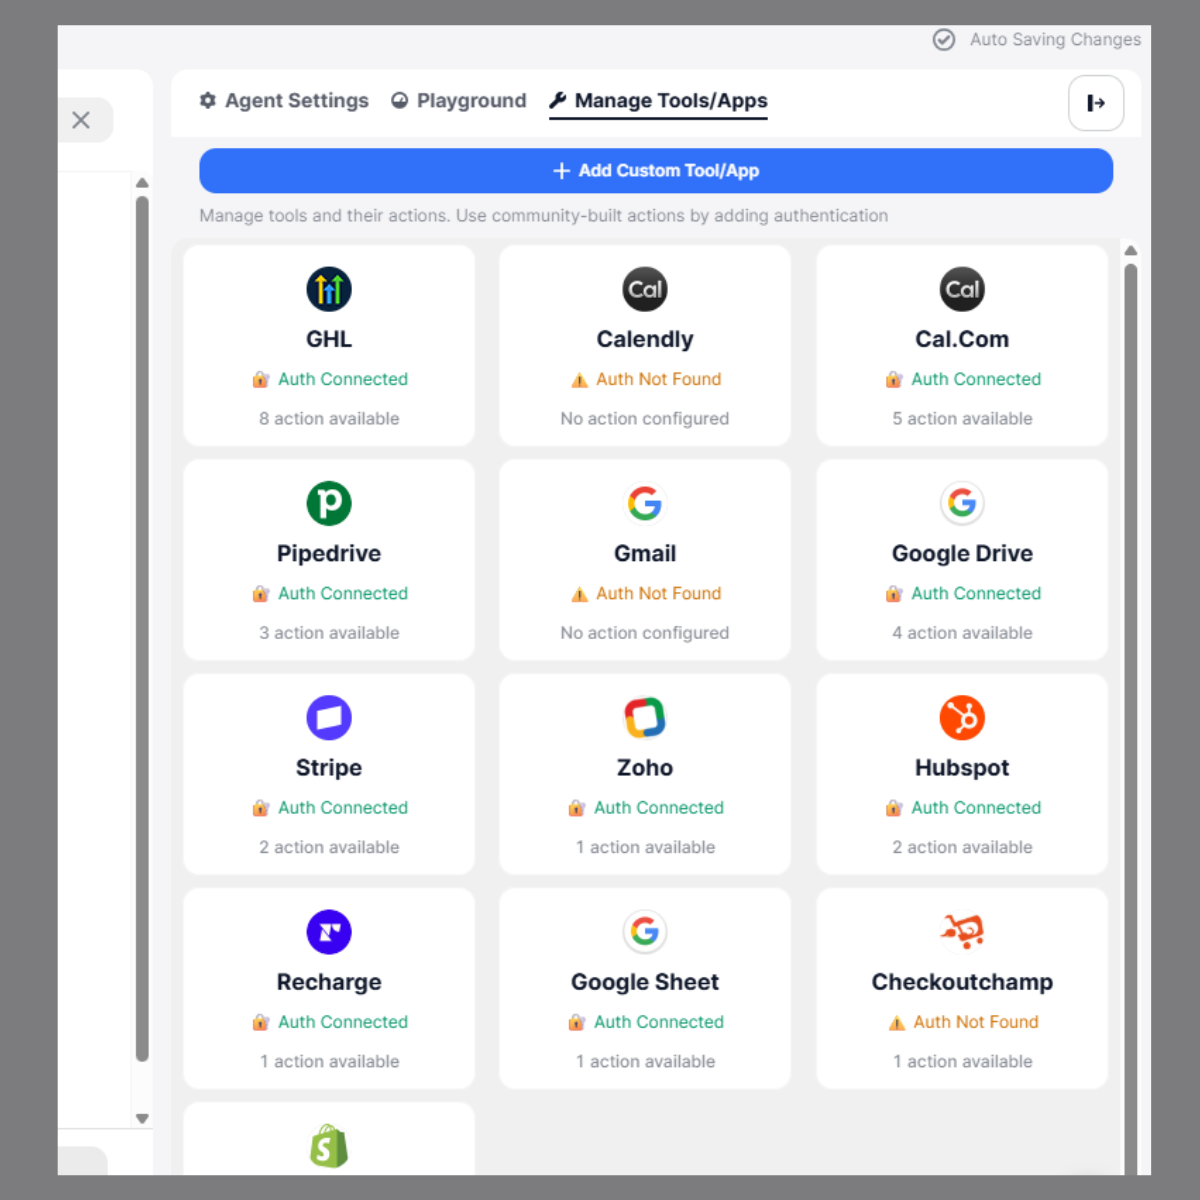Close the left panel with the X
The image size is (1200, 1200).
pyautogui.click(x=82, y=119)
